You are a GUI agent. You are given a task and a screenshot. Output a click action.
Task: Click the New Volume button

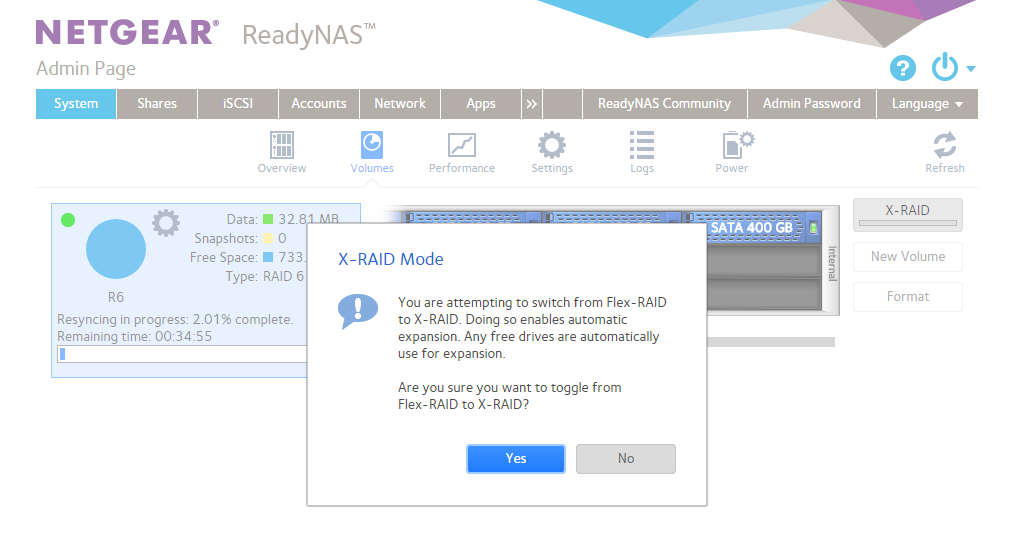908,256
